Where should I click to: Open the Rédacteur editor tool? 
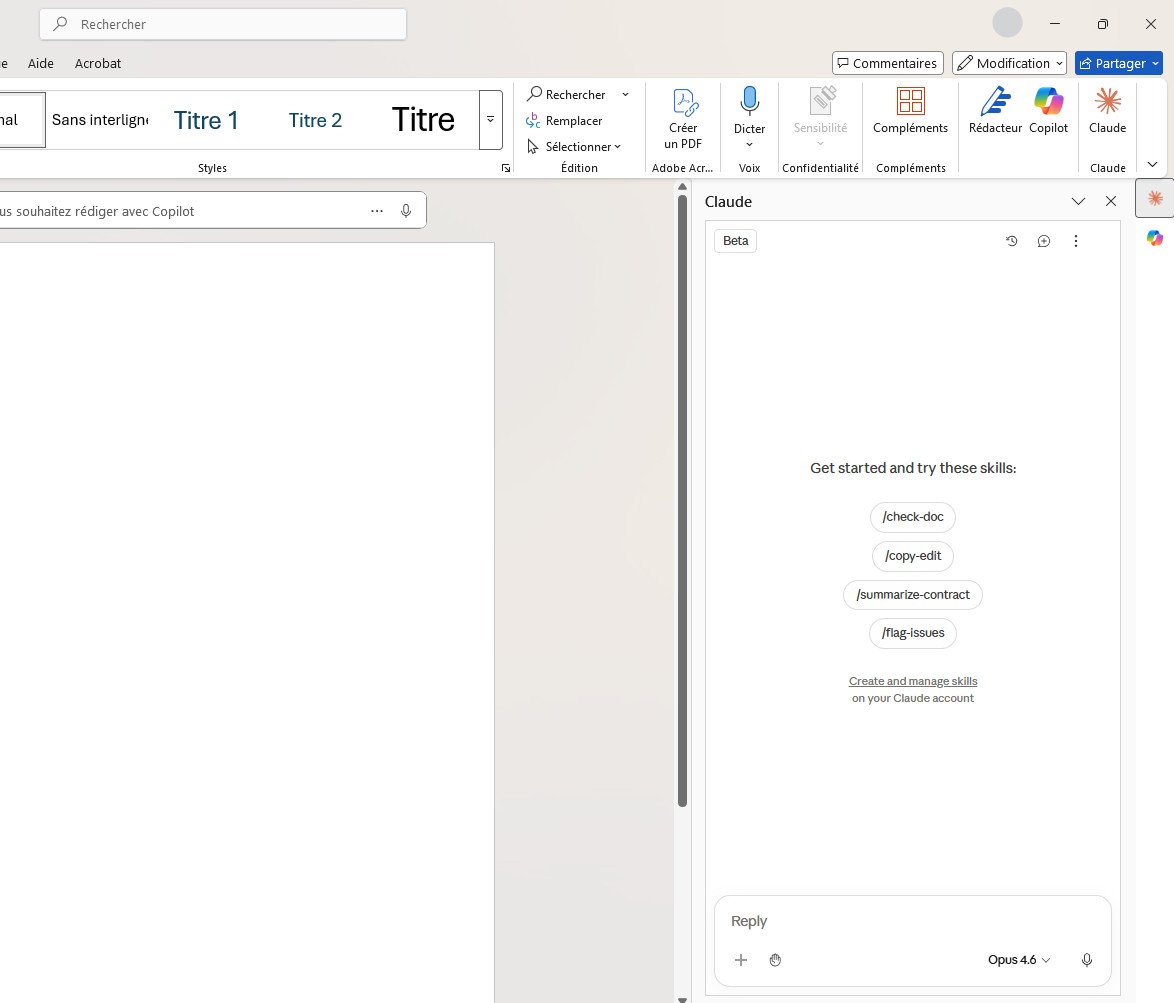(x=995, y=103)
